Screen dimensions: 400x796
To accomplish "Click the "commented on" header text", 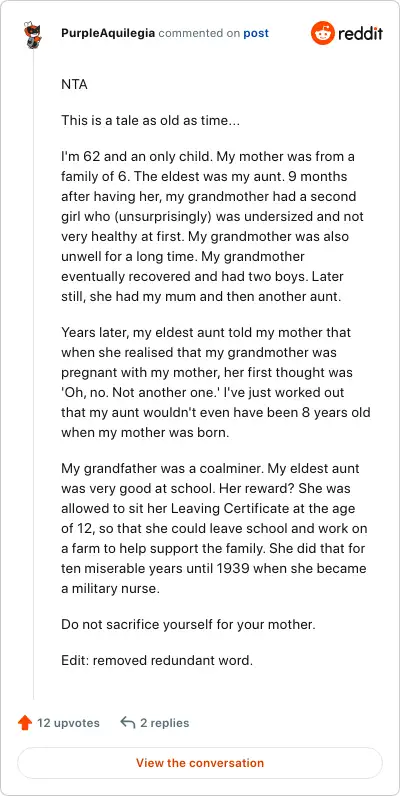I will (x=199, y=34).
